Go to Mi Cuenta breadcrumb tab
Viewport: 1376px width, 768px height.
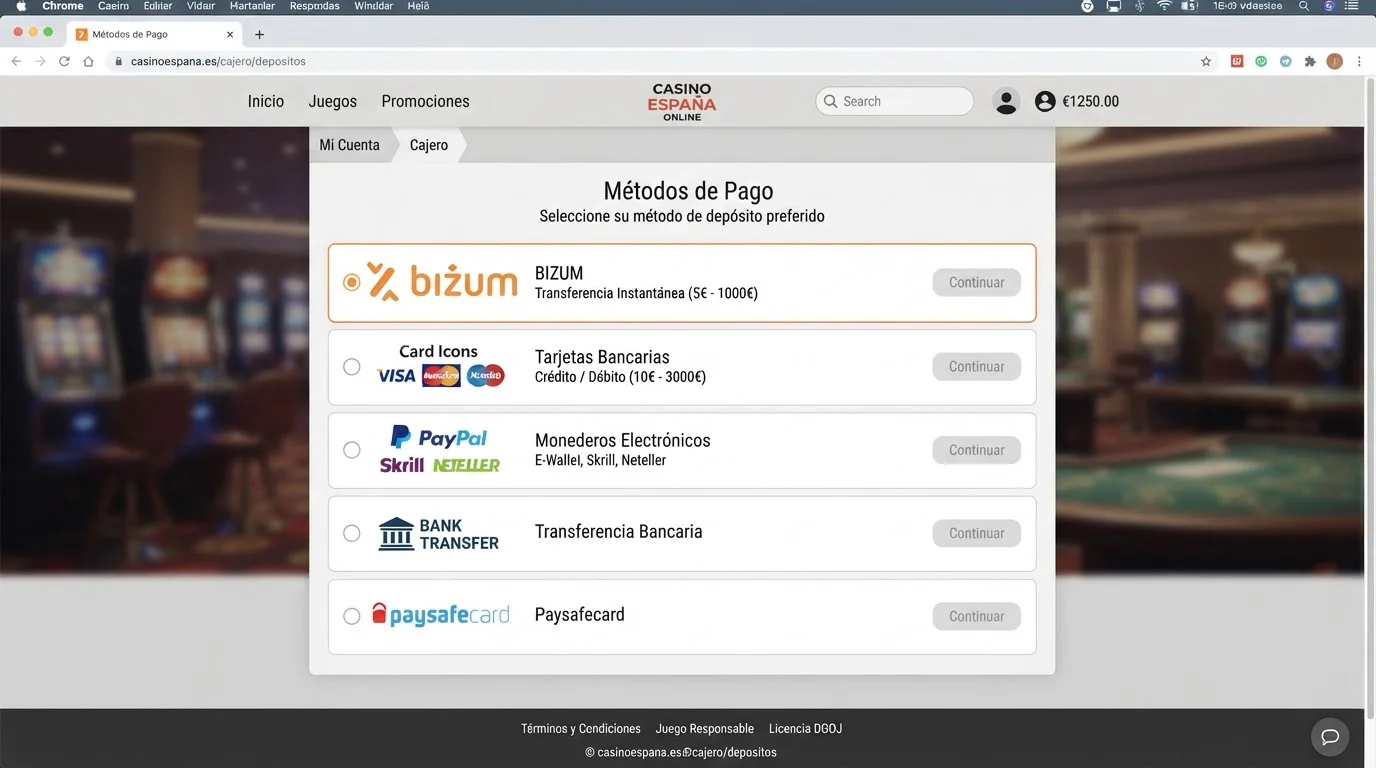pos(349,145)
